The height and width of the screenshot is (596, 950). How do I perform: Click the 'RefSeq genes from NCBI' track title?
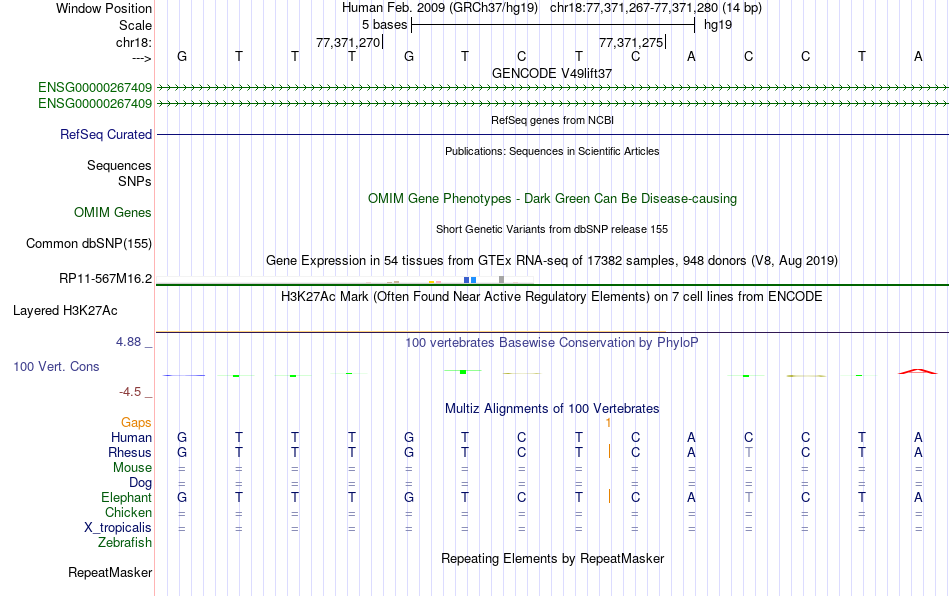tap(553, 120)
